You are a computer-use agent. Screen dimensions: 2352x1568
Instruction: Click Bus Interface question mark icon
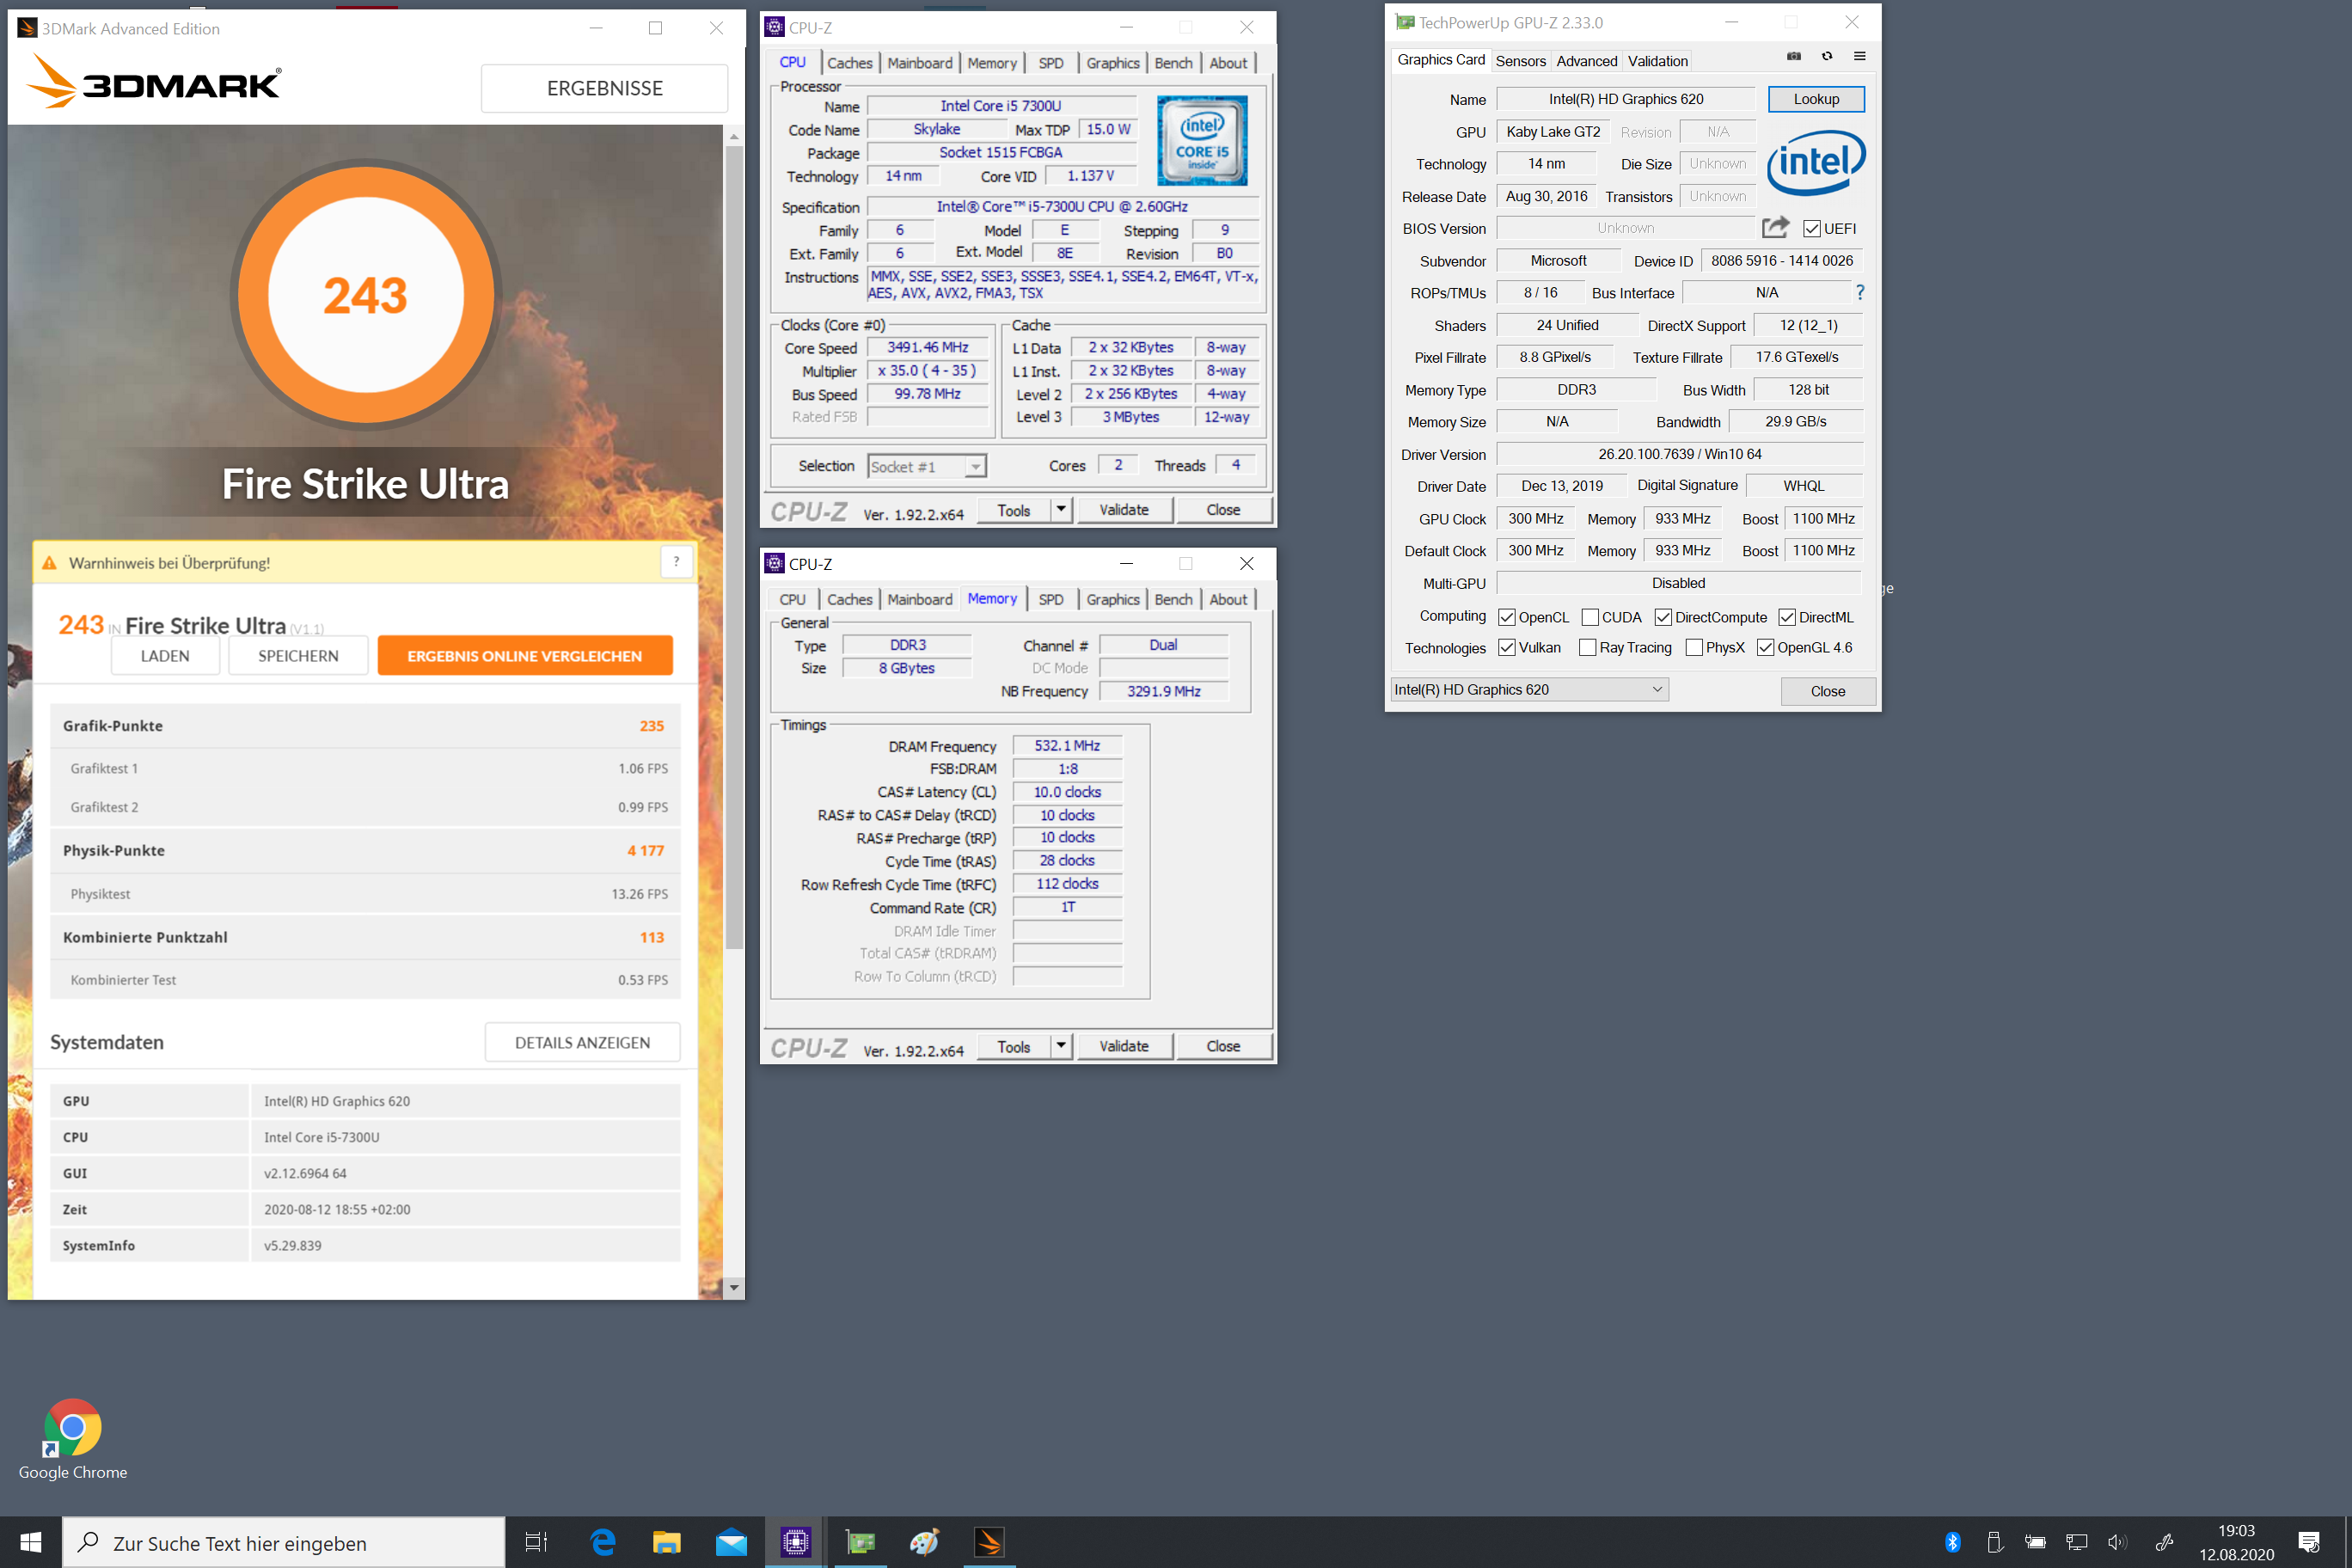1860,292
